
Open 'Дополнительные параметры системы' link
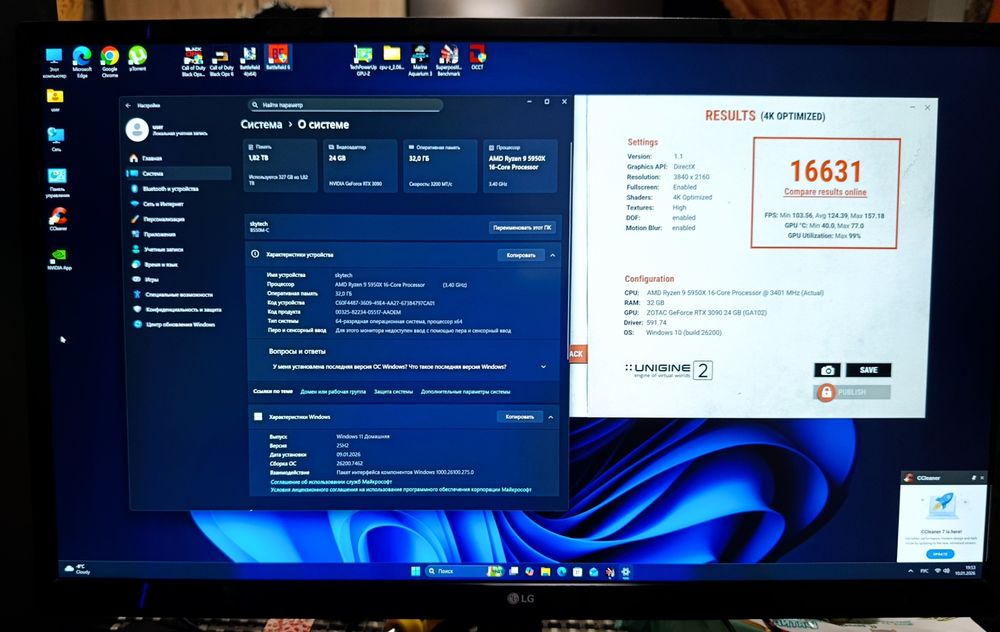[x=466, y=392]
